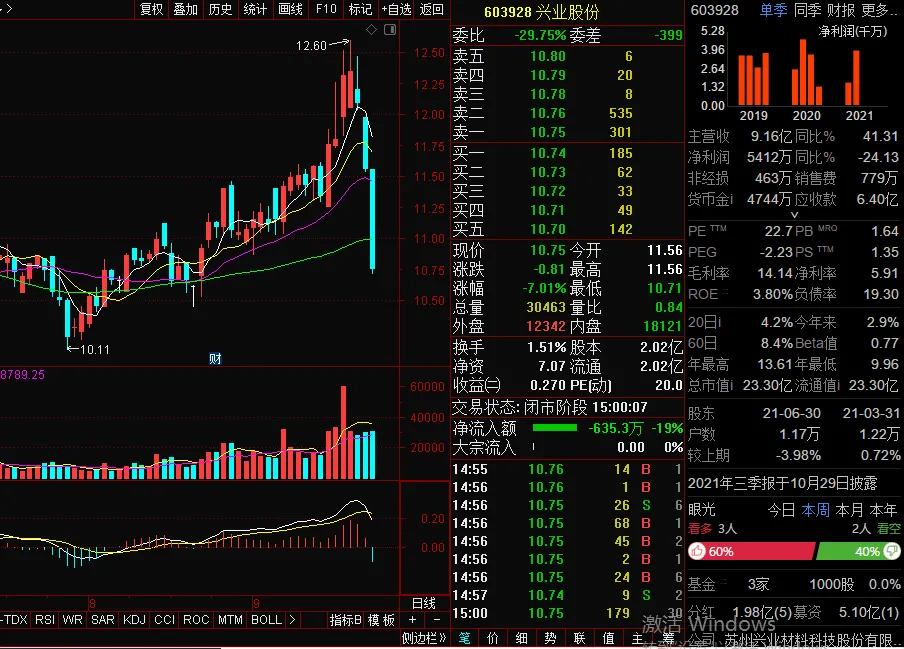
Task: Click the 买一 bid price 10.74 row
Action: point(567,153)
